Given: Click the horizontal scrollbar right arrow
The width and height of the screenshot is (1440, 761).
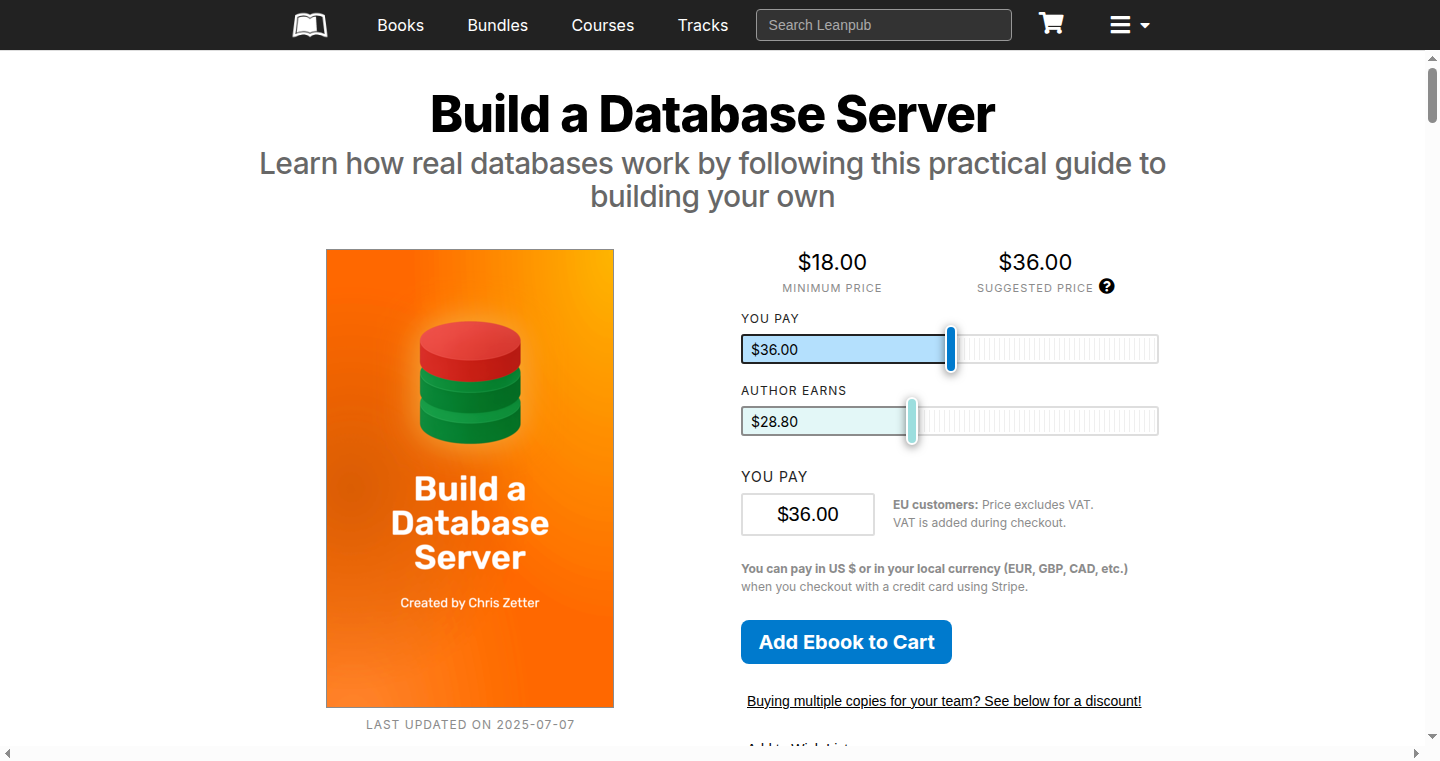Looking at the screenshot, I should (1416, 753).
